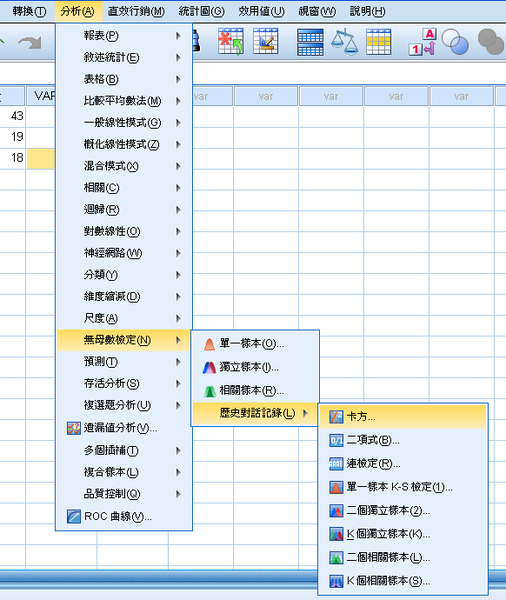Expand 複選題分析(U) submenu
This screenshot has height=600, width=506.
click(x=124, y=406)
